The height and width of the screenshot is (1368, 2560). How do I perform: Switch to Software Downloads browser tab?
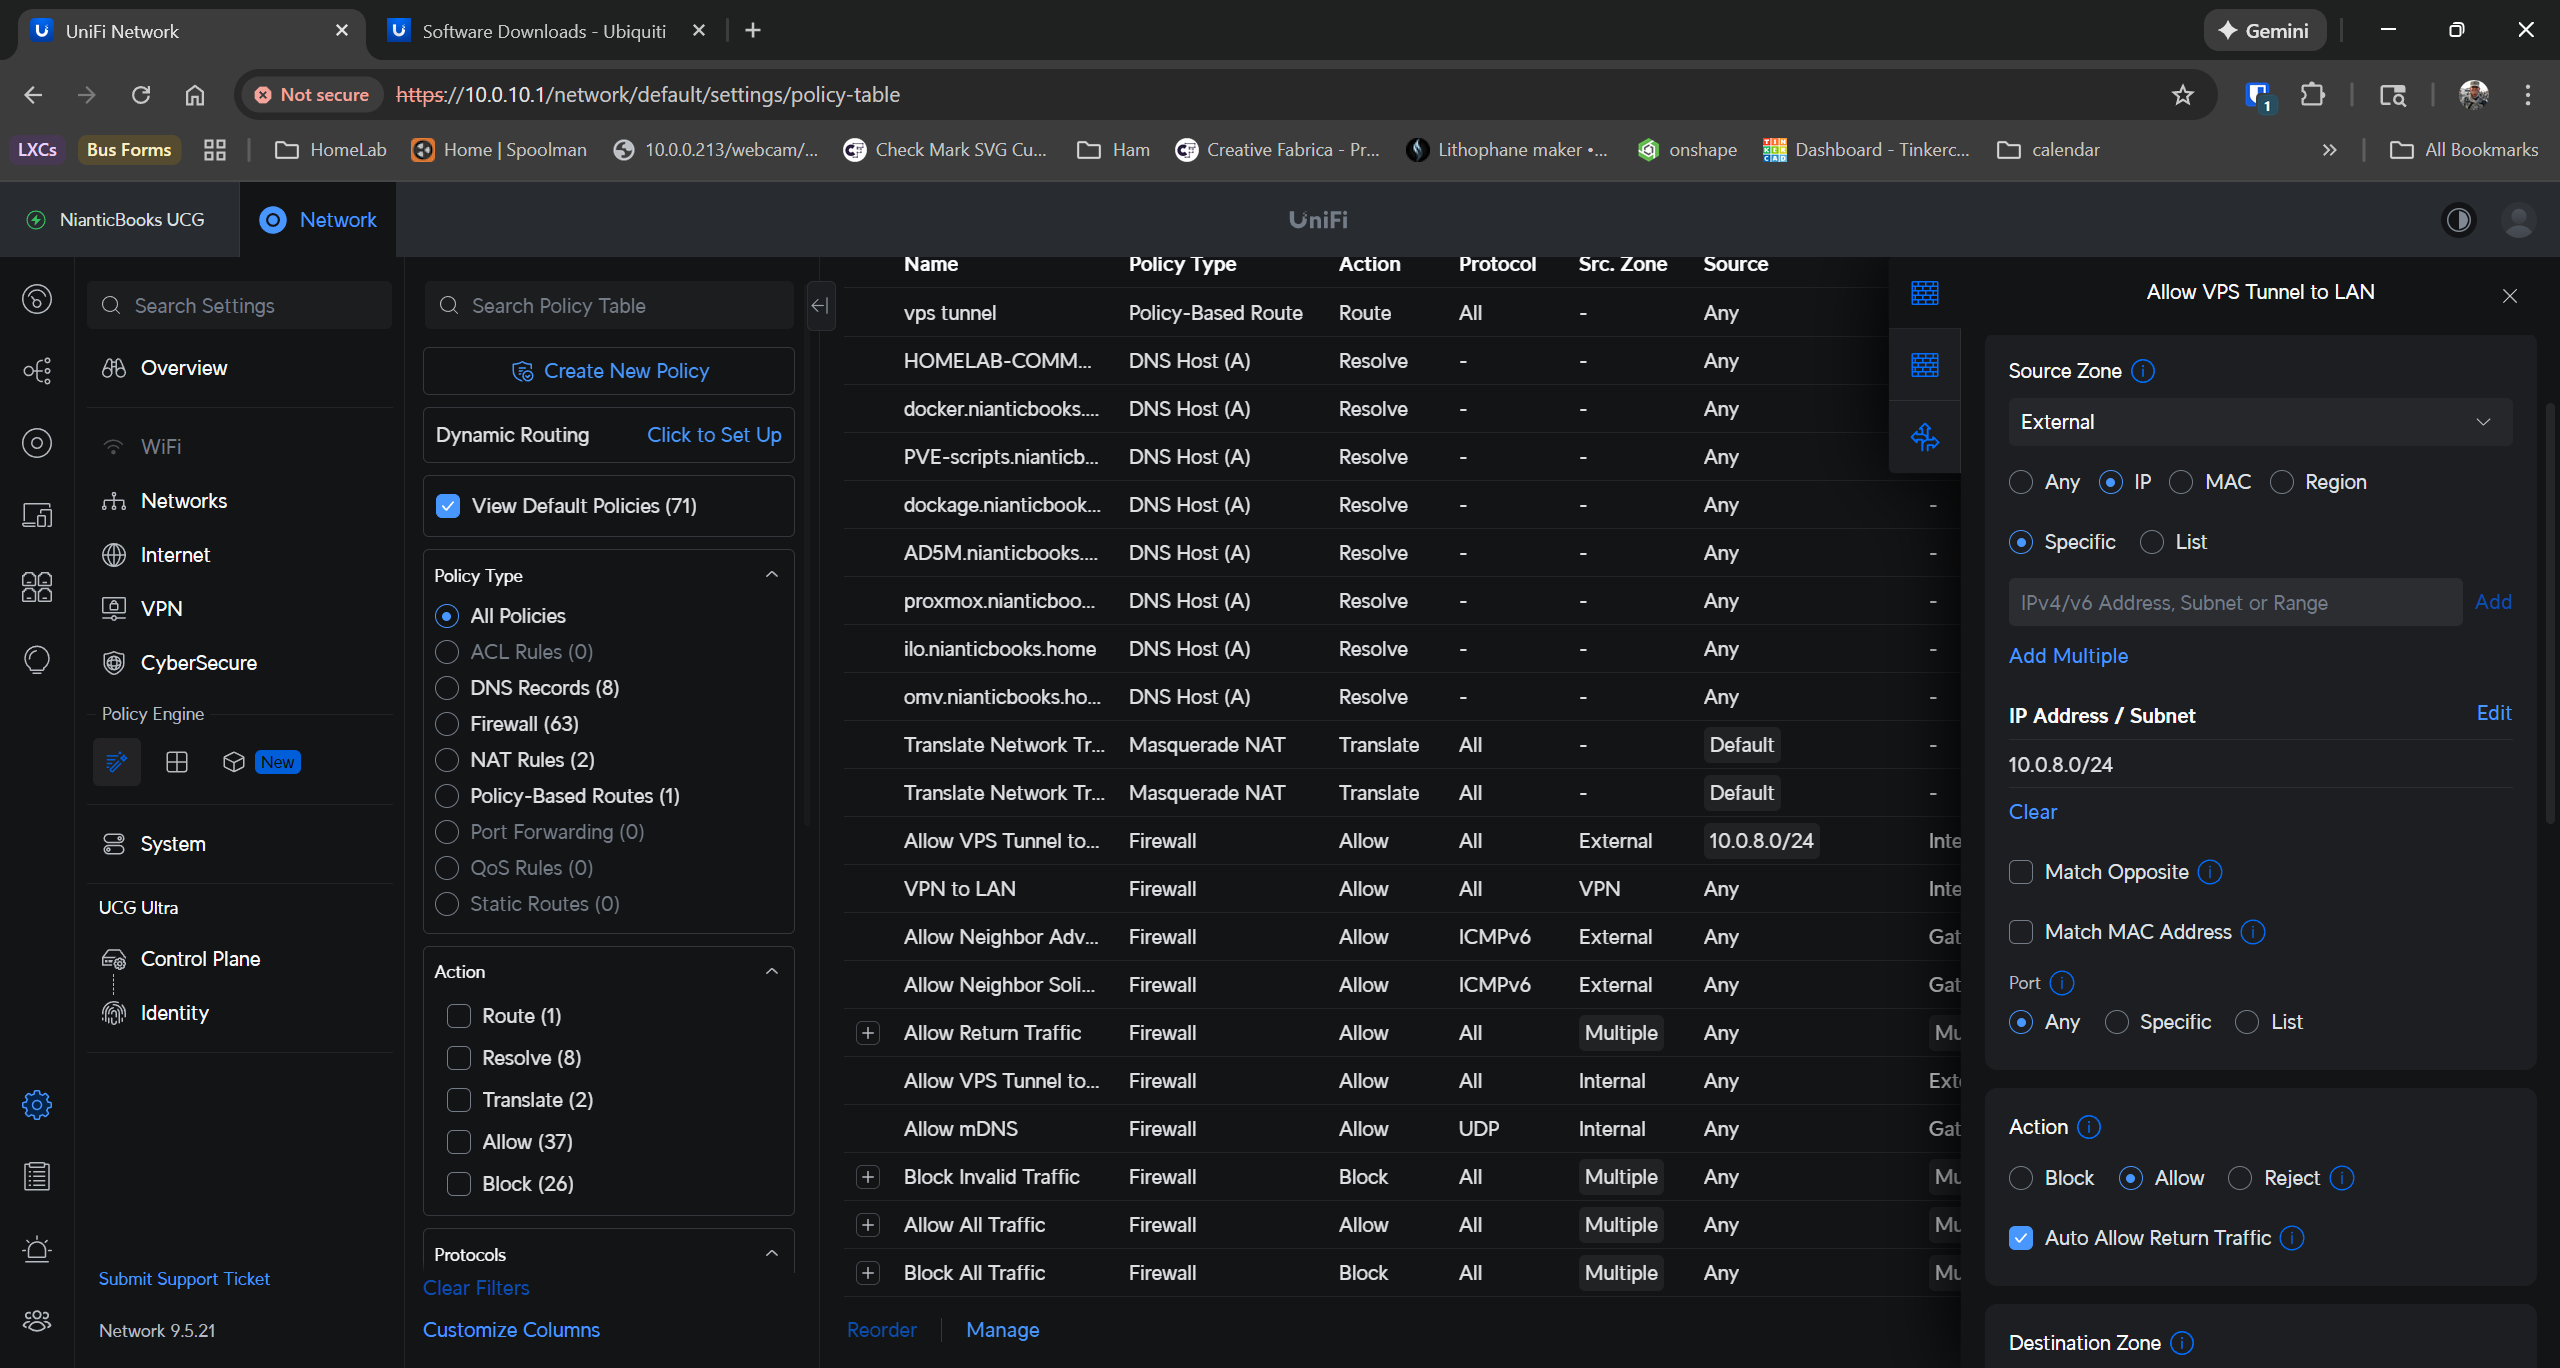coord(543,31)
